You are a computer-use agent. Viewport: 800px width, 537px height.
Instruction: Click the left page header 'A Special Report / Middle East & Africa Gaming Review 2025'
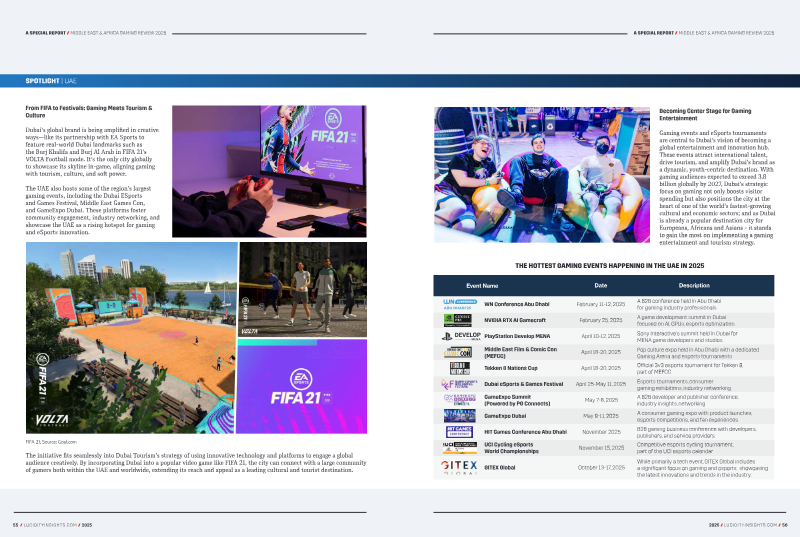[x=96, y=33]
